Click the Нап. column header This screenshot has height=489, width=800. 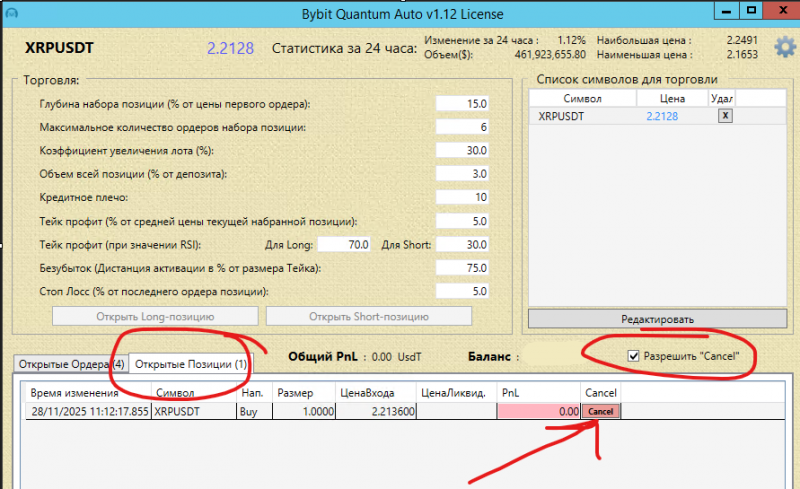coord(255,393)
